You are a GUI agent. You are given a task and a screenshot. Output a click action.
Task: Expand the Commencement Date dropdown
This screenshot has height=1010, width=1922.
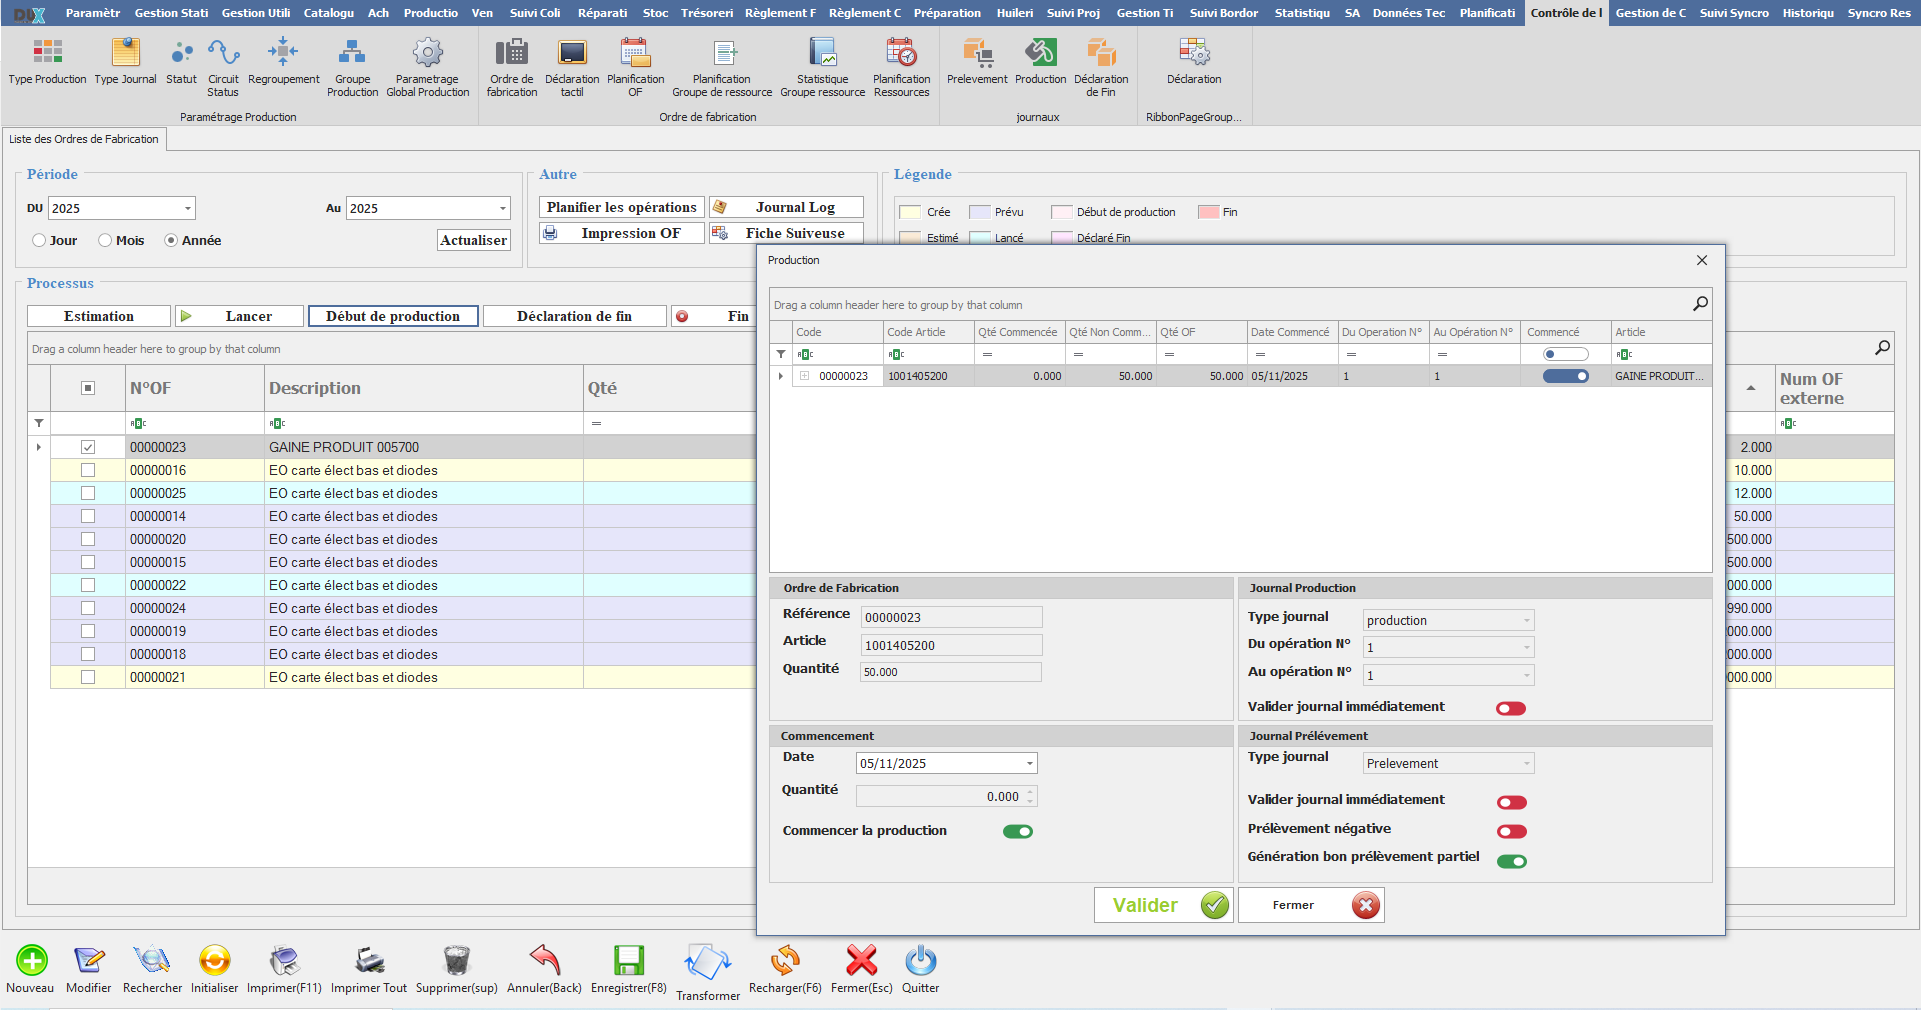[x=1029, y=764]
